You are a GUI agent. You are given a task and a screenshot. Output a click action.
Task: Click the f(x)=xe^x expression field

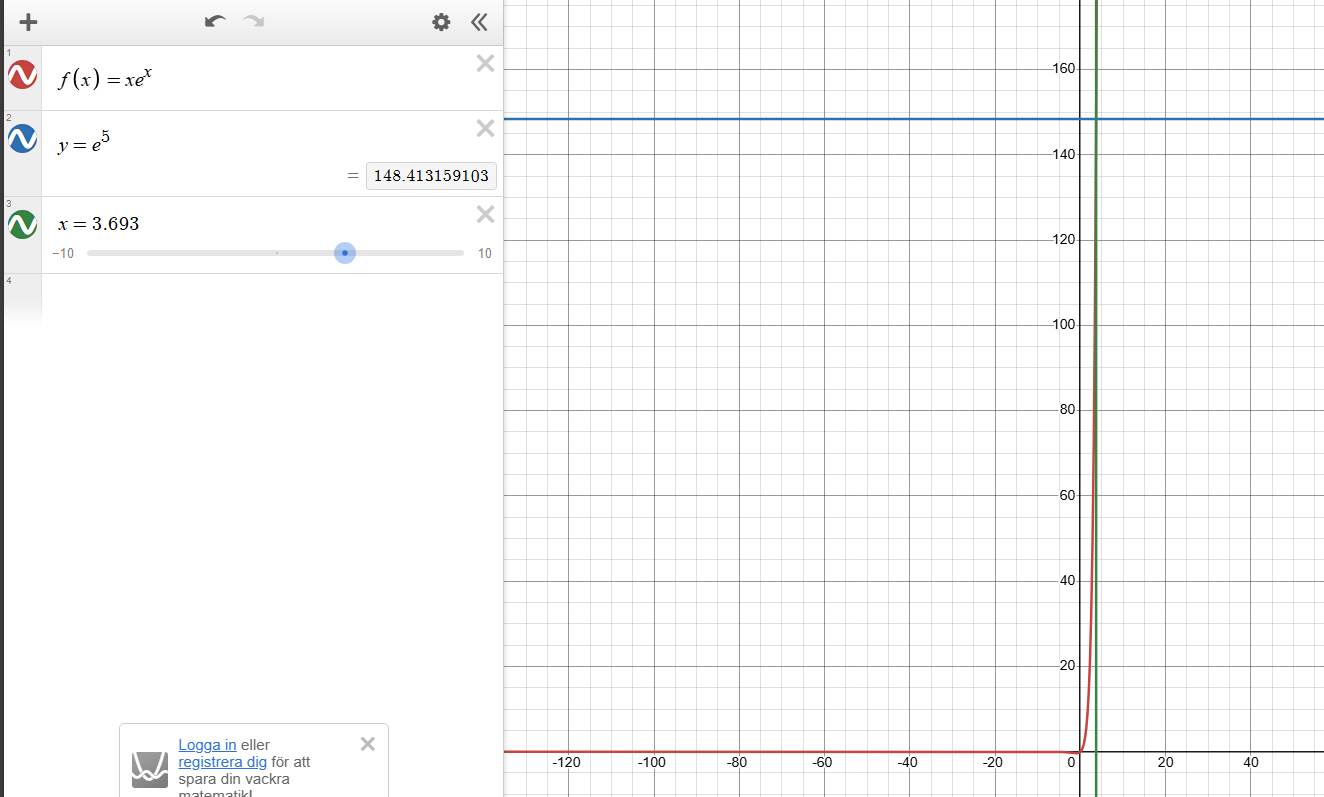point(250,78)
